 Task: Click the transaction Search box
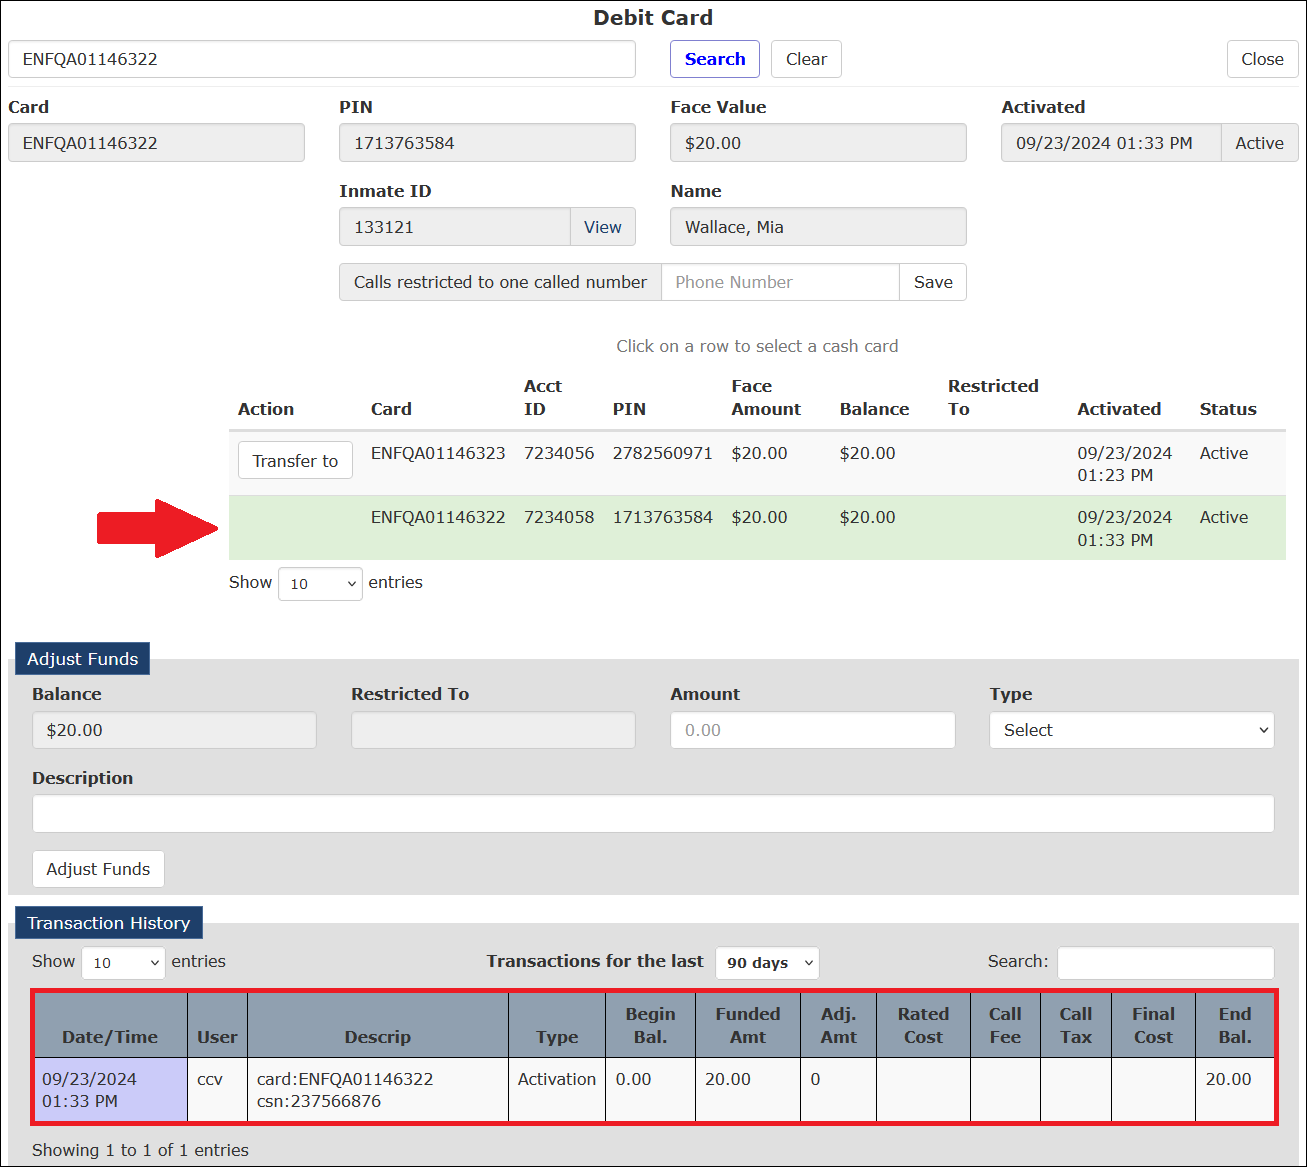[1166, 963]
